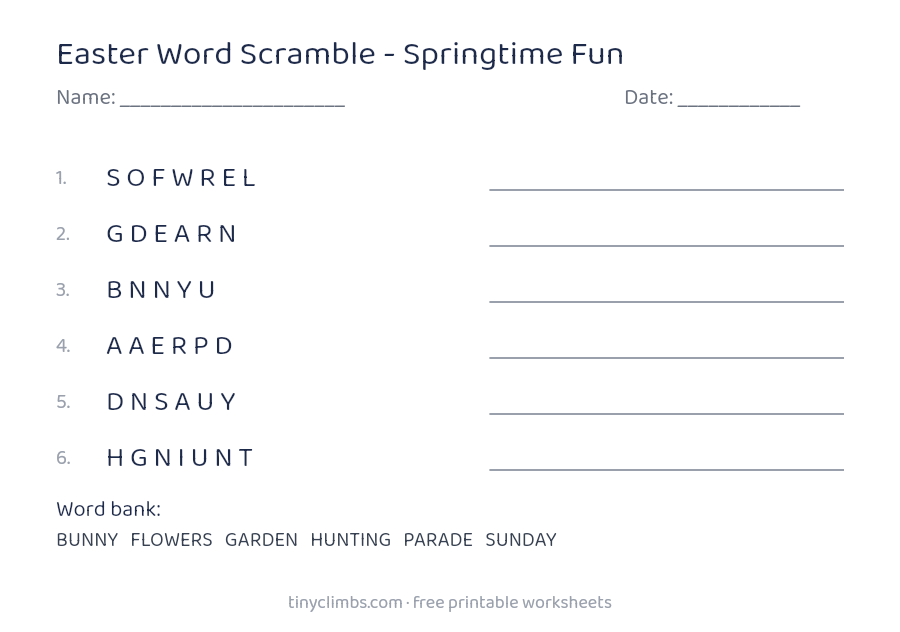The width and height of the screenshot is (900, 632).
Task: Click answer line for BNNYU
Action: (666, 301)
